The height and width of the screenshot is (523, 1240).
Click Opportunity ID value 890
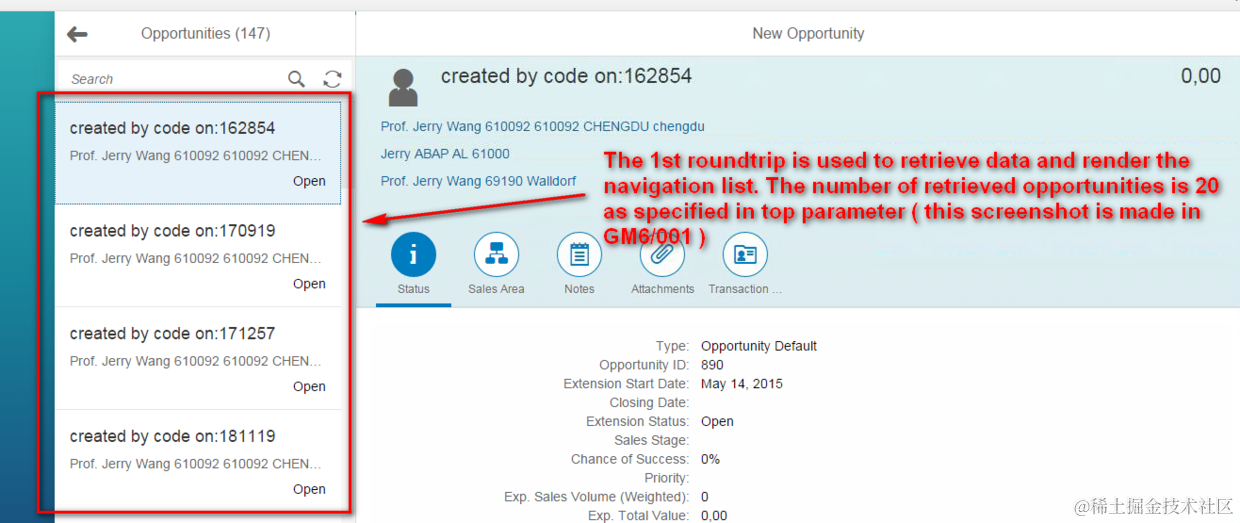tap(712, 365)
